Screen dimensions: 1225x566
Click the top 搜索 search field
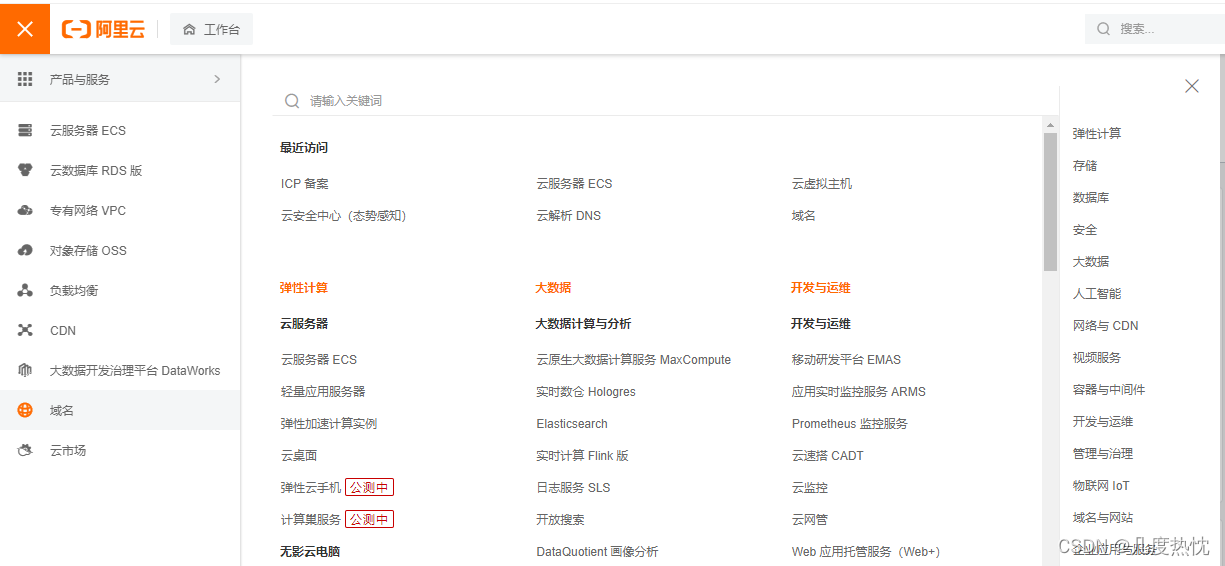point(1155,29)
